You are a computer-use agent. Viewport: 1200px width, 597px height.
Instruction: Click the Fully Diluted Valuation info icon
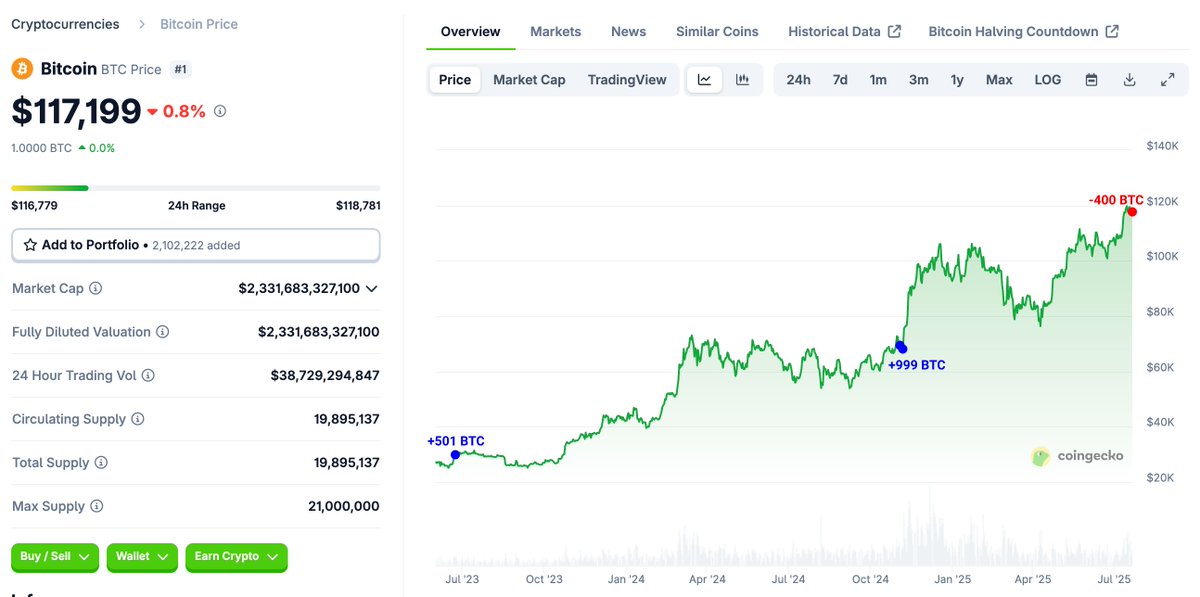[x=162, y=332]
